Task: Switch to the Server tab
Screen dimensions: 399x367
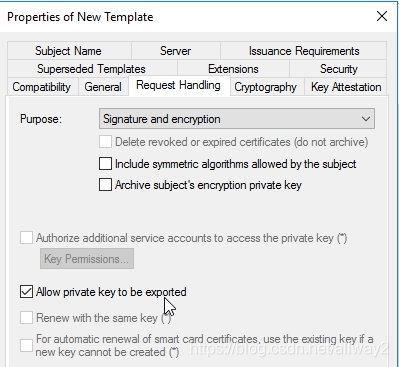Action: pos(176,51)
